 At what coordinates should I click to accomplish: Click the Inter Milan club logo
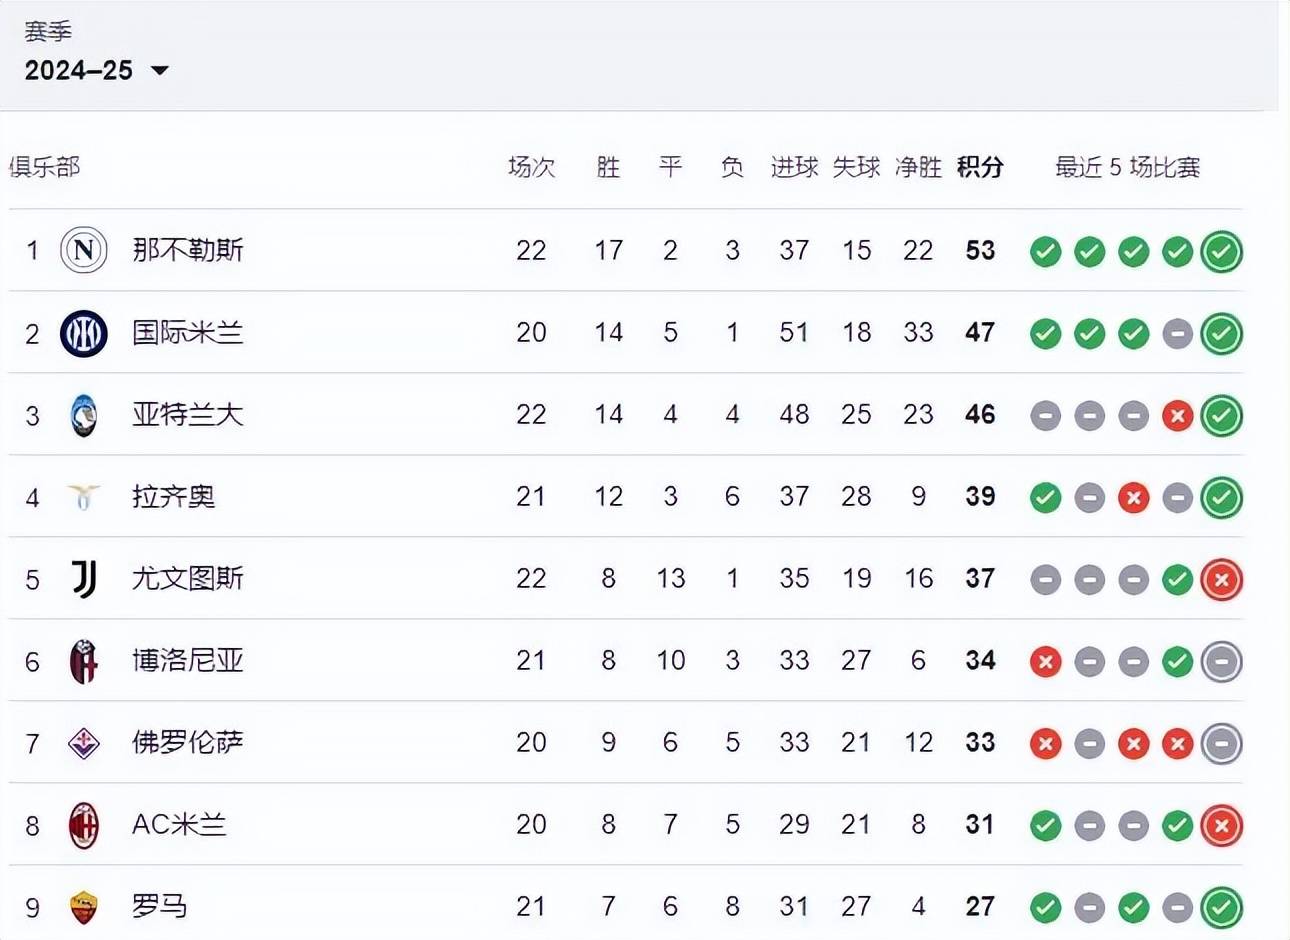point(84,333)
